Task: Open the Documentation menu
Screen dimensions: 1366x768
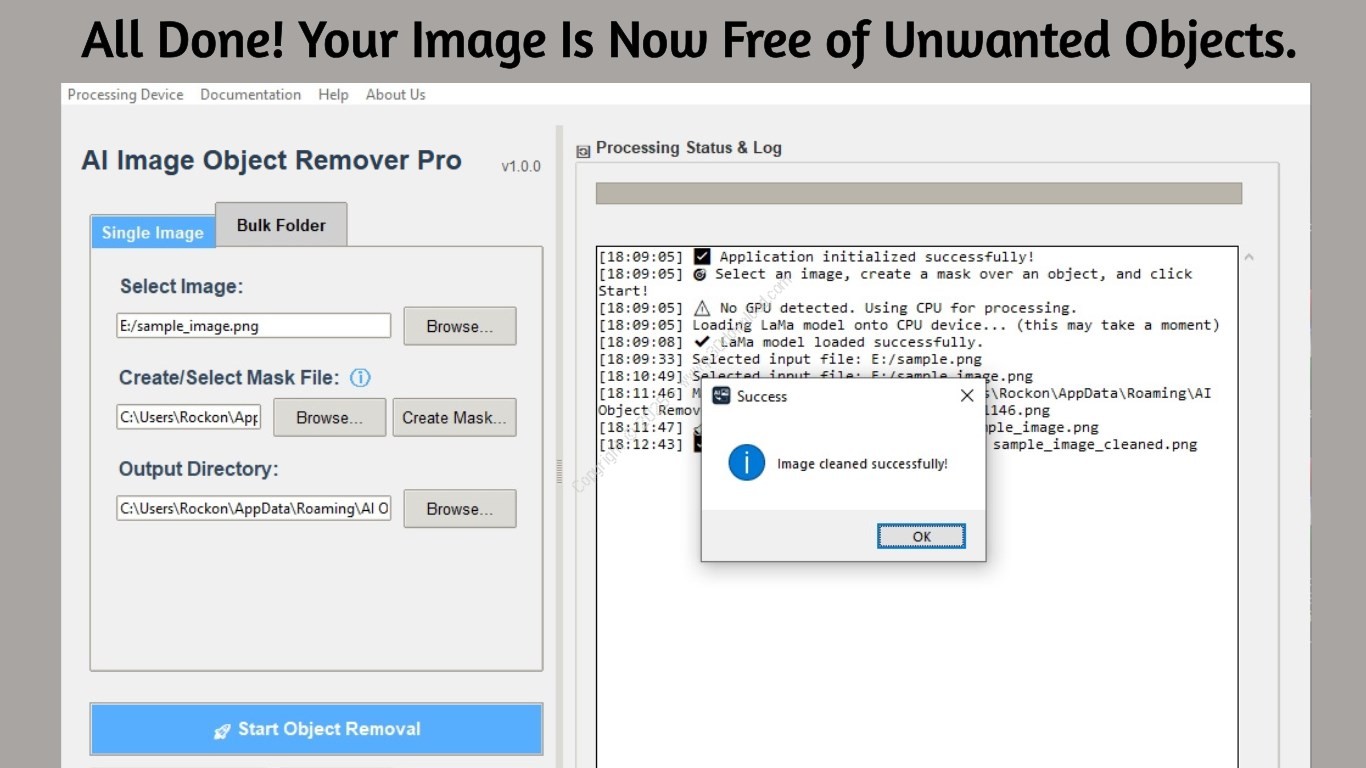Action: click(250, 95)
